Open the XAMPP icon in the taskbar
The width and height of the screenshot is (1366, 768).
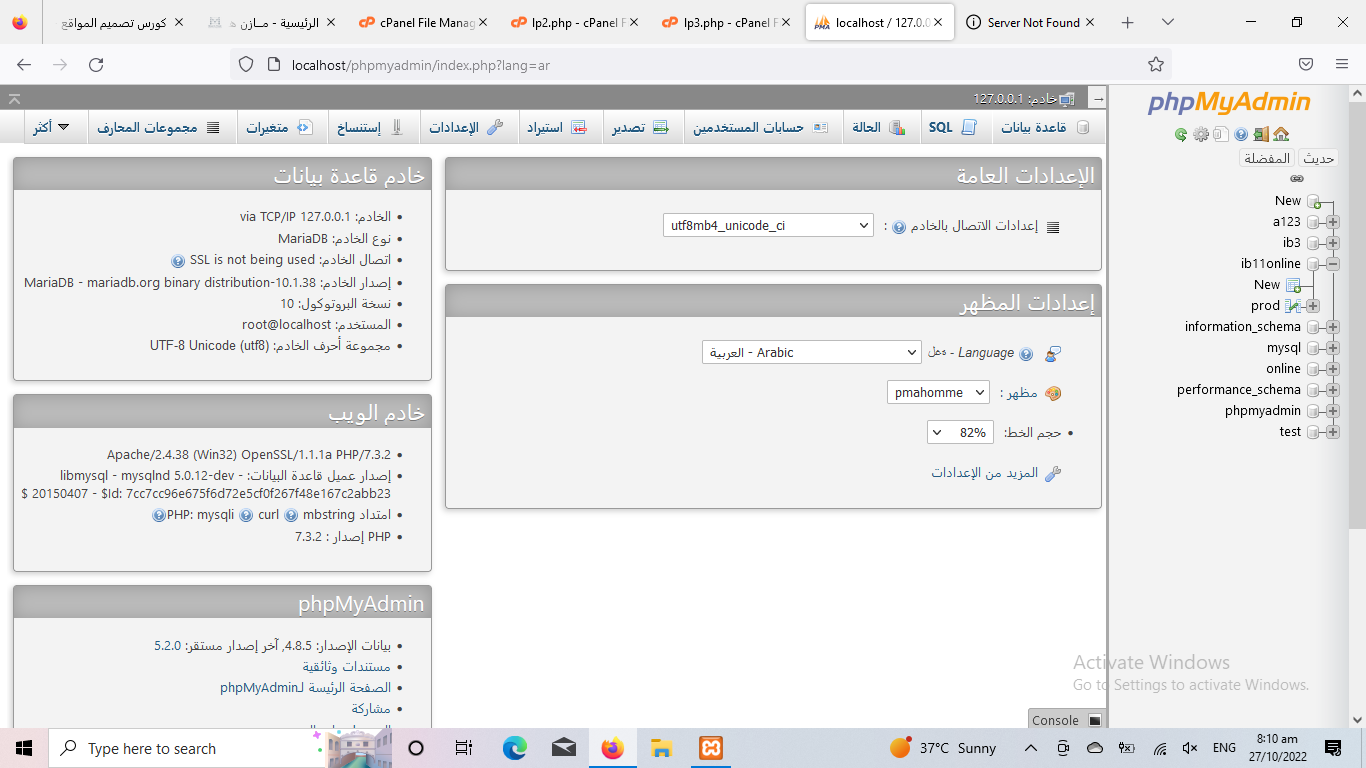click(710, 748)
